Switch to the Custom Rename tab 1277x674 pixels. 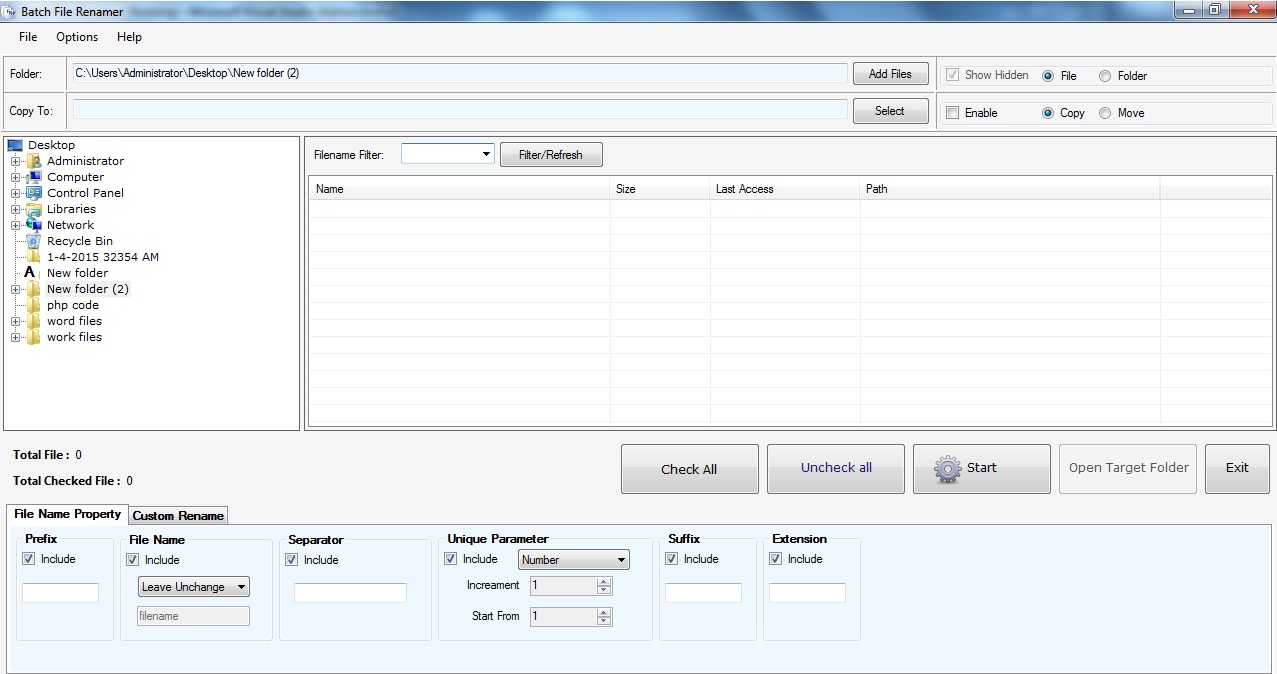179,516
